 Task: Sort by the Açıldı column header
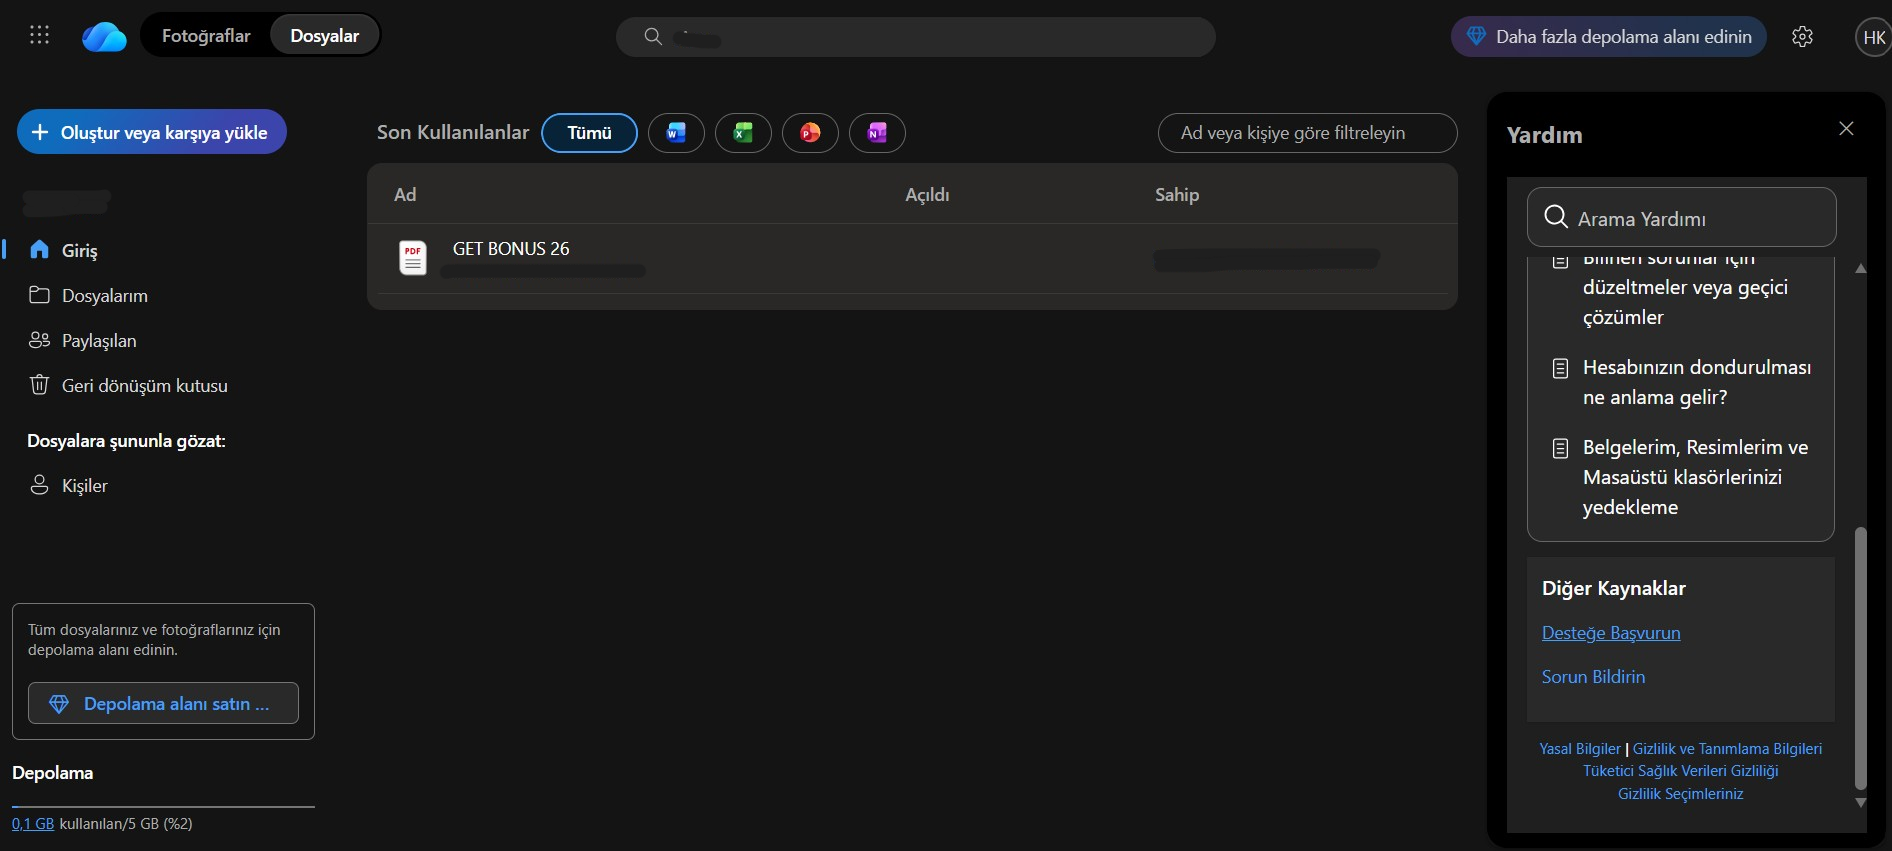tap(927, 195)
